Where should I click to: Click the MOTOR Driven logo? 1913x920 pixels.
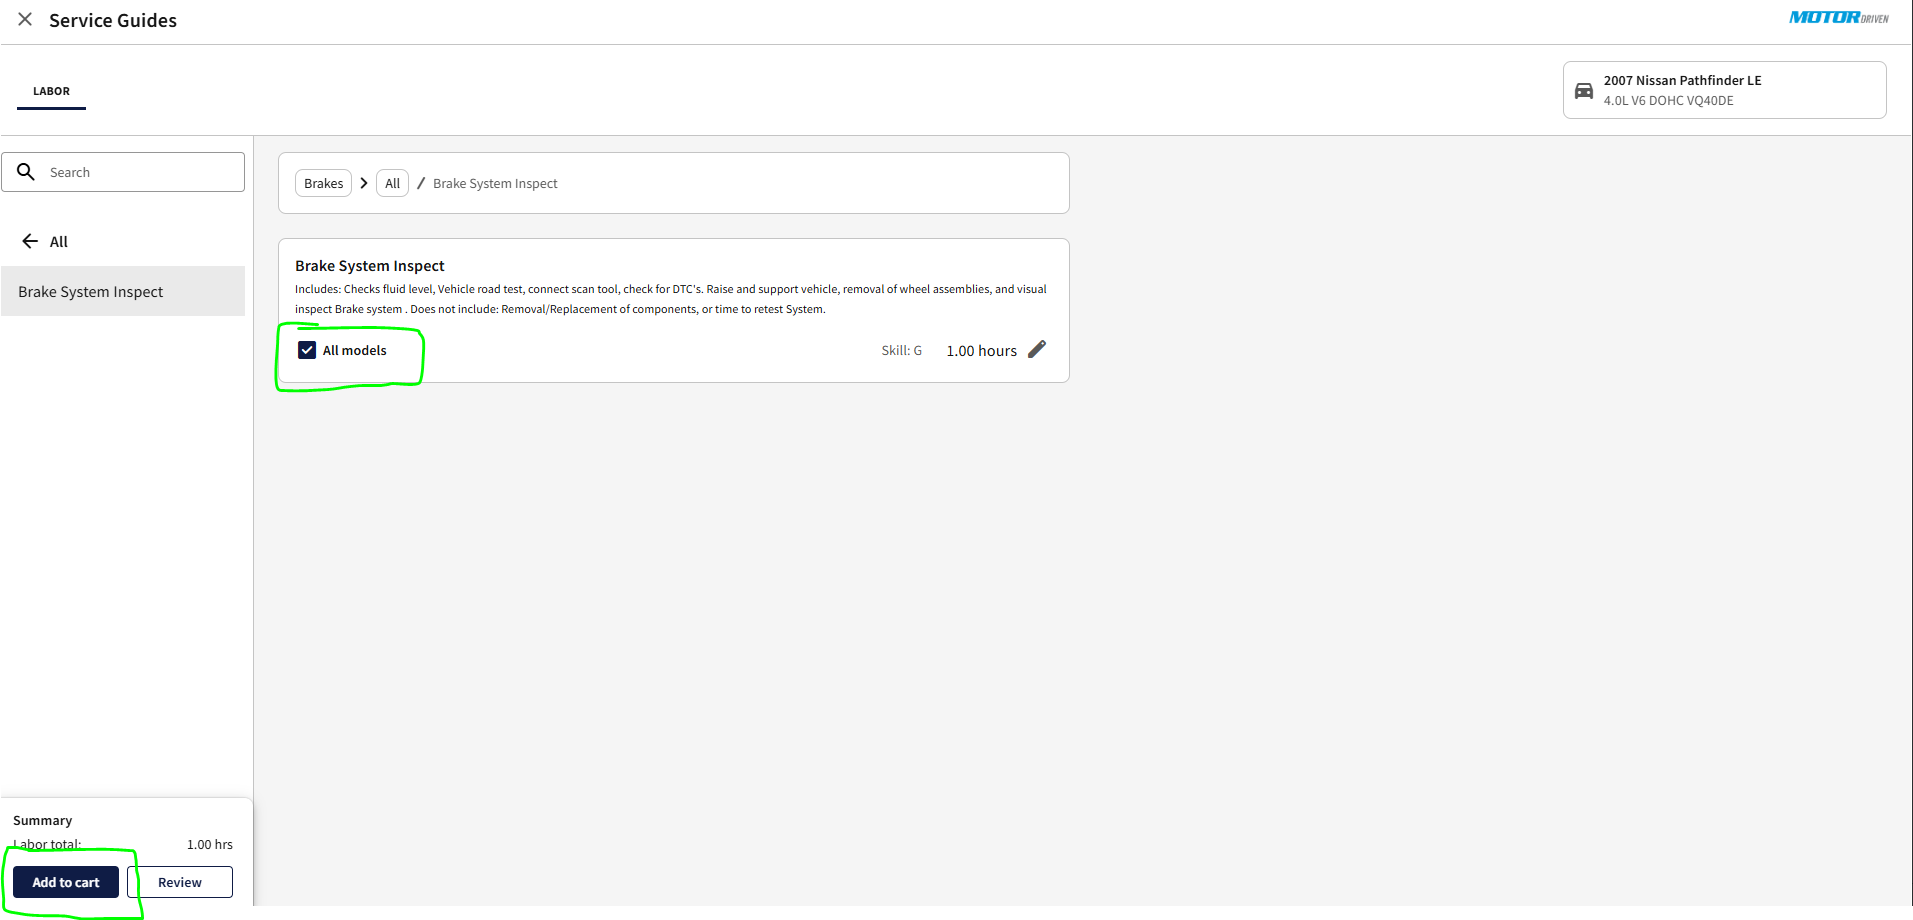(x=1838, y=18)
